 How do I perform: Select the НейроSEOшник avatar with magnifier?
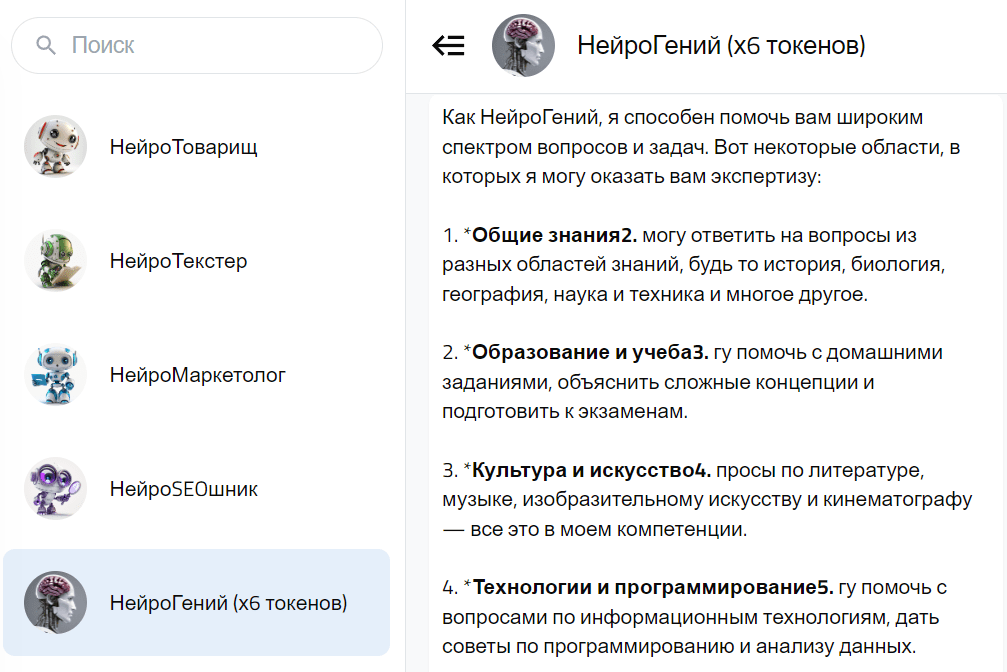coord(55,490)
